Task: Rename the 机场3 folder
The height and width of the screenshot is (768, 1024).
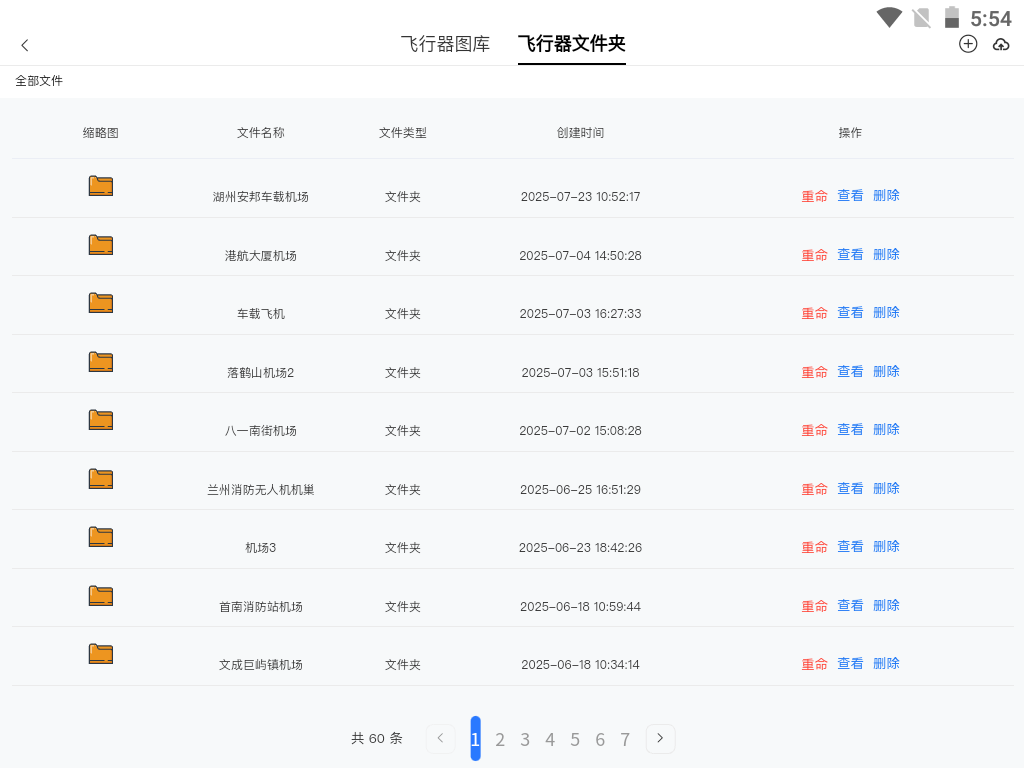Action: (814, 547)
